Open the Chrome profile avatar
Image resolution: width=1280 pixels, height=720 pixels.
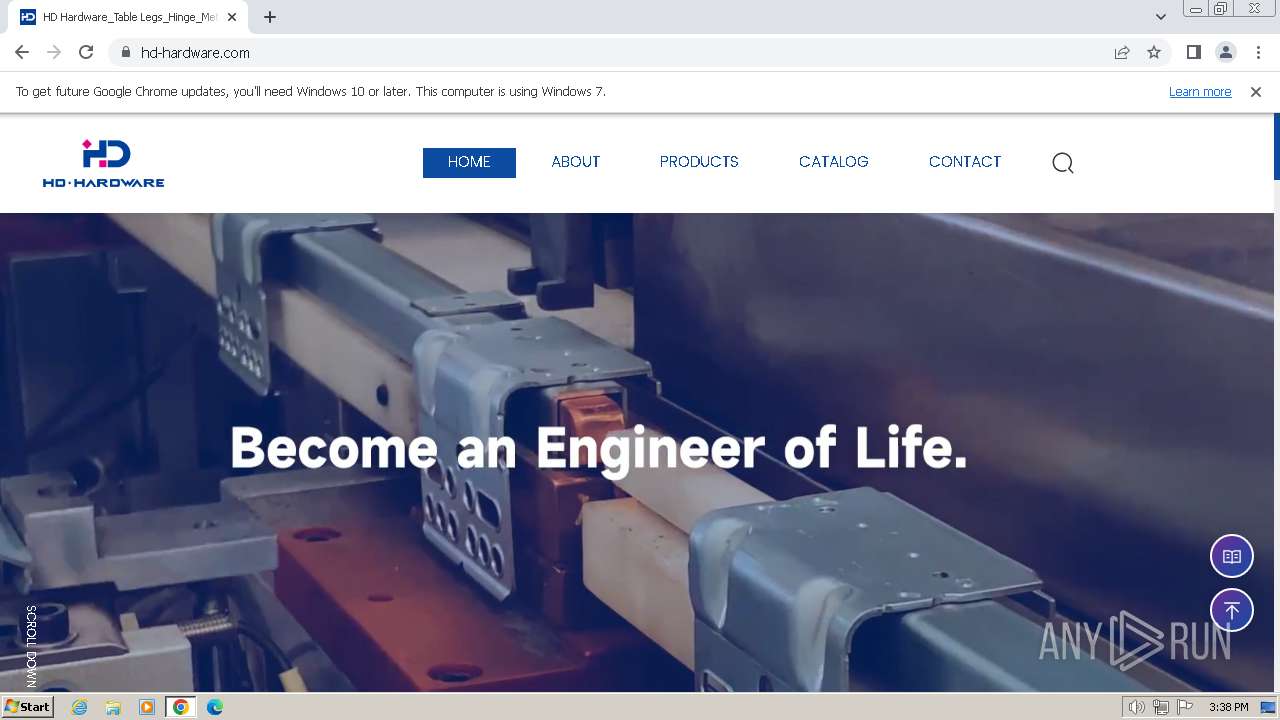point(1226,52)
